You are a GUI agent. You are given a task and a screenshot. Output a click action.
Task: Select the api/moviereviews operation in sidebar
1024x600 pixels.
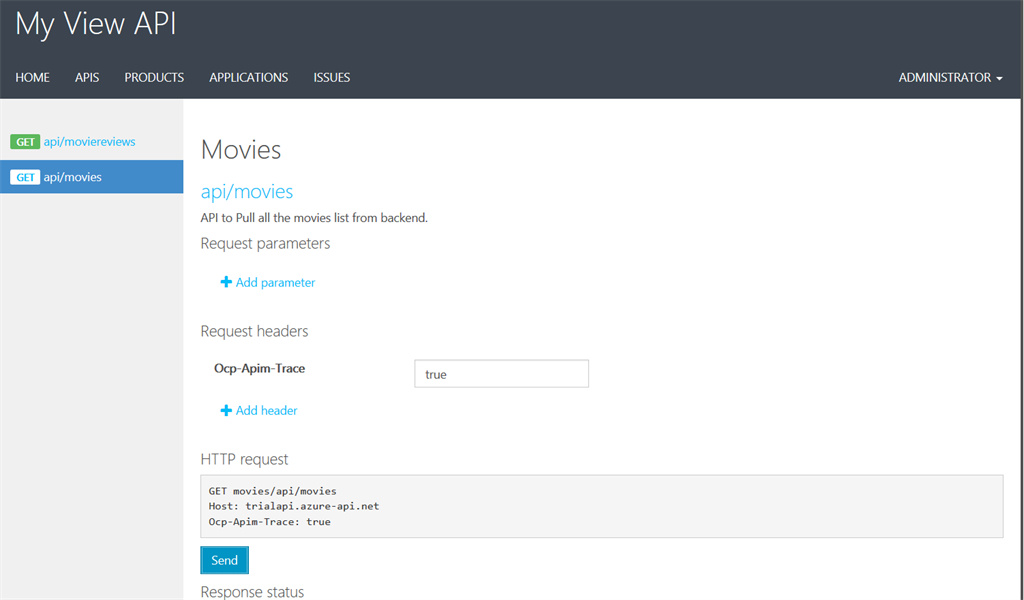(89, 142)
